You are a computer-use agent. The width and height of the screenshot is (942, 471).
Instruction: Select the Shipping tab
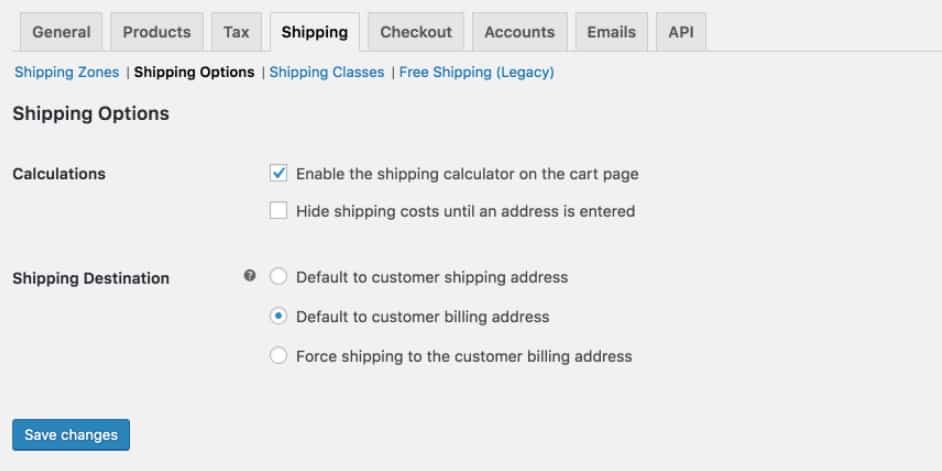[315, 32]
